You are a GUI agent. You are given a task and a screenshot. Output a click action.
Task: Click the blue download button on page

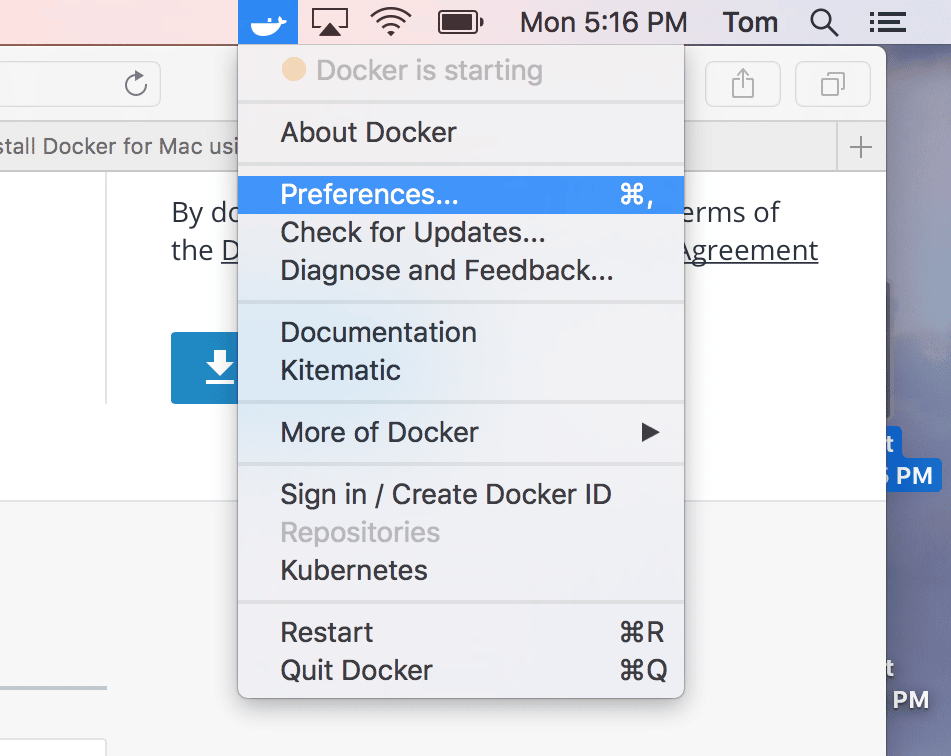pyautogui.click(x=204, y=368)
